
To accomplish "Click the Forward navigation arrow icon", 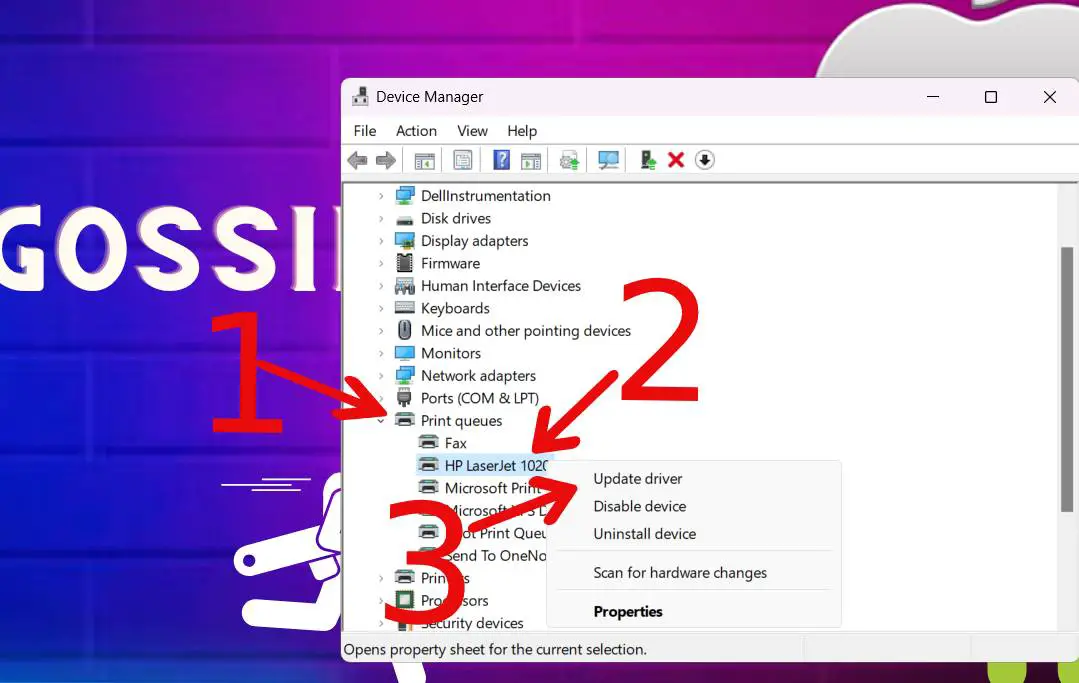I will (387, 159).
